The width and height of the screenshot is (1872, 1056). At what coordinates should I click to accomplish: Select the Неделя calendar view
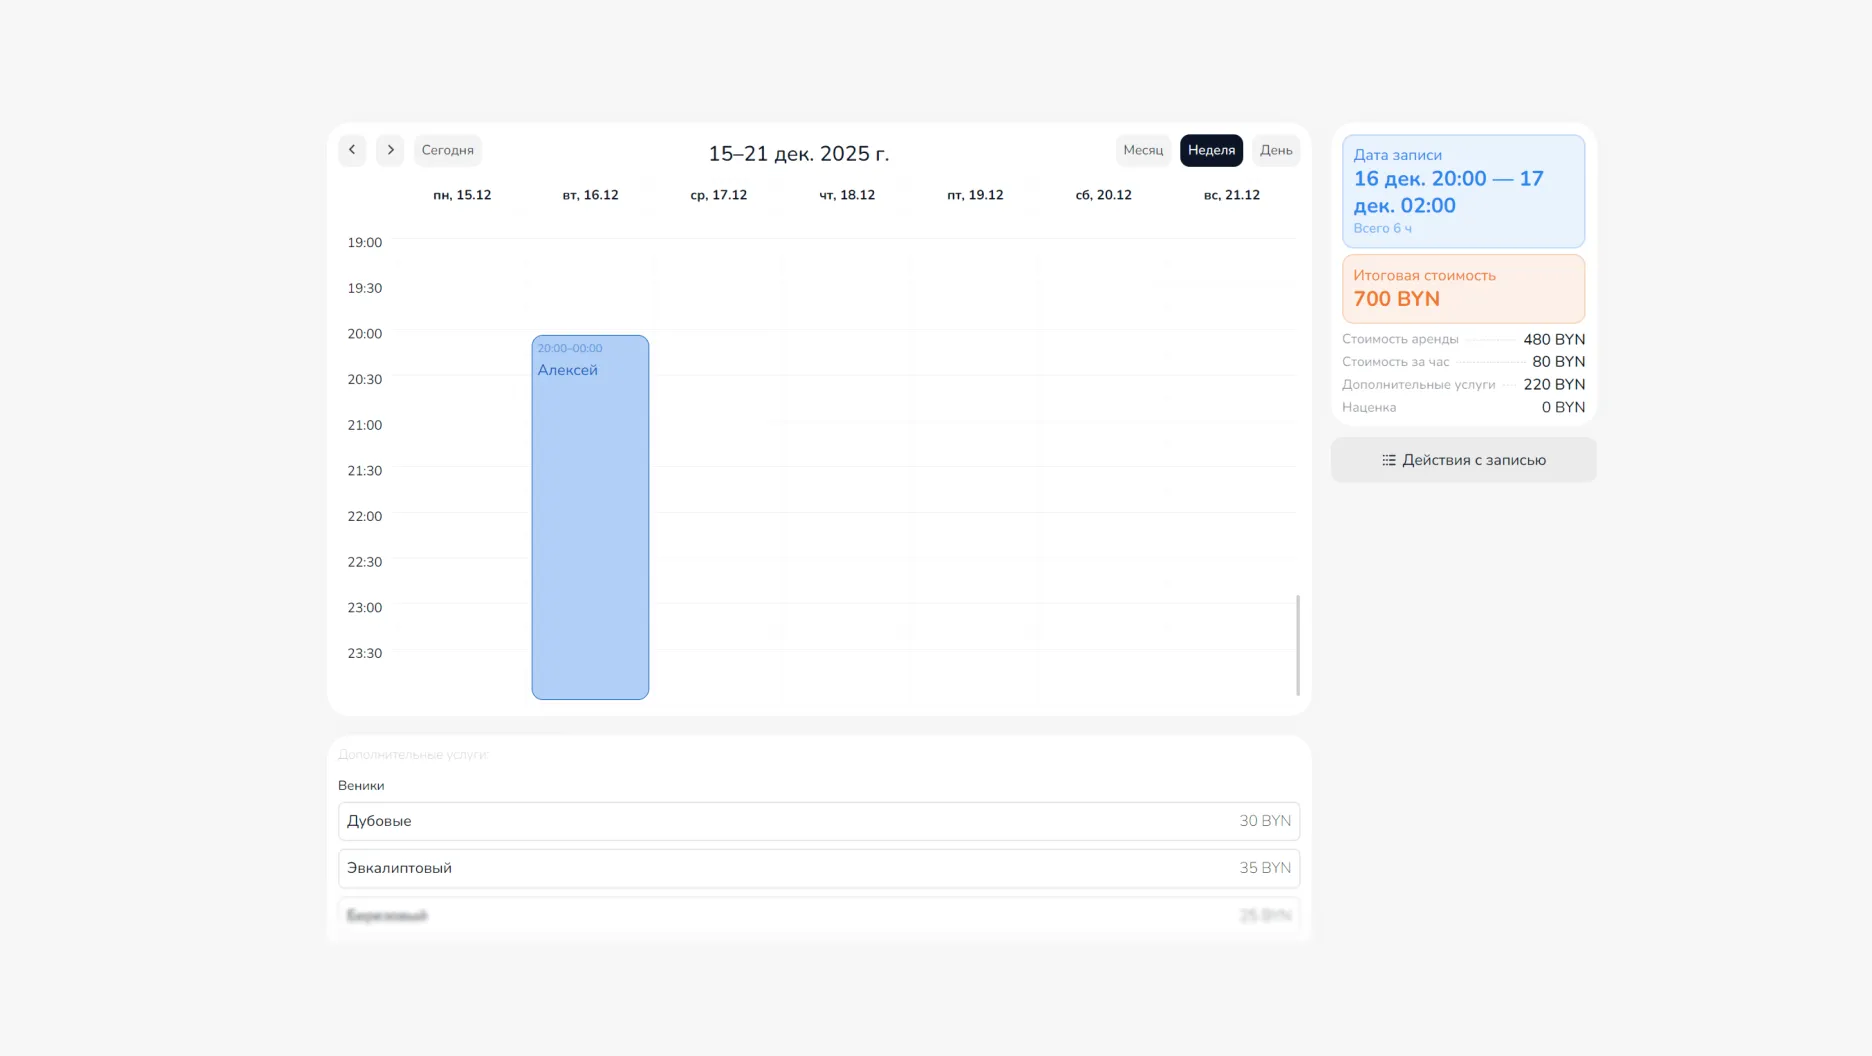tap(1211, 150)
